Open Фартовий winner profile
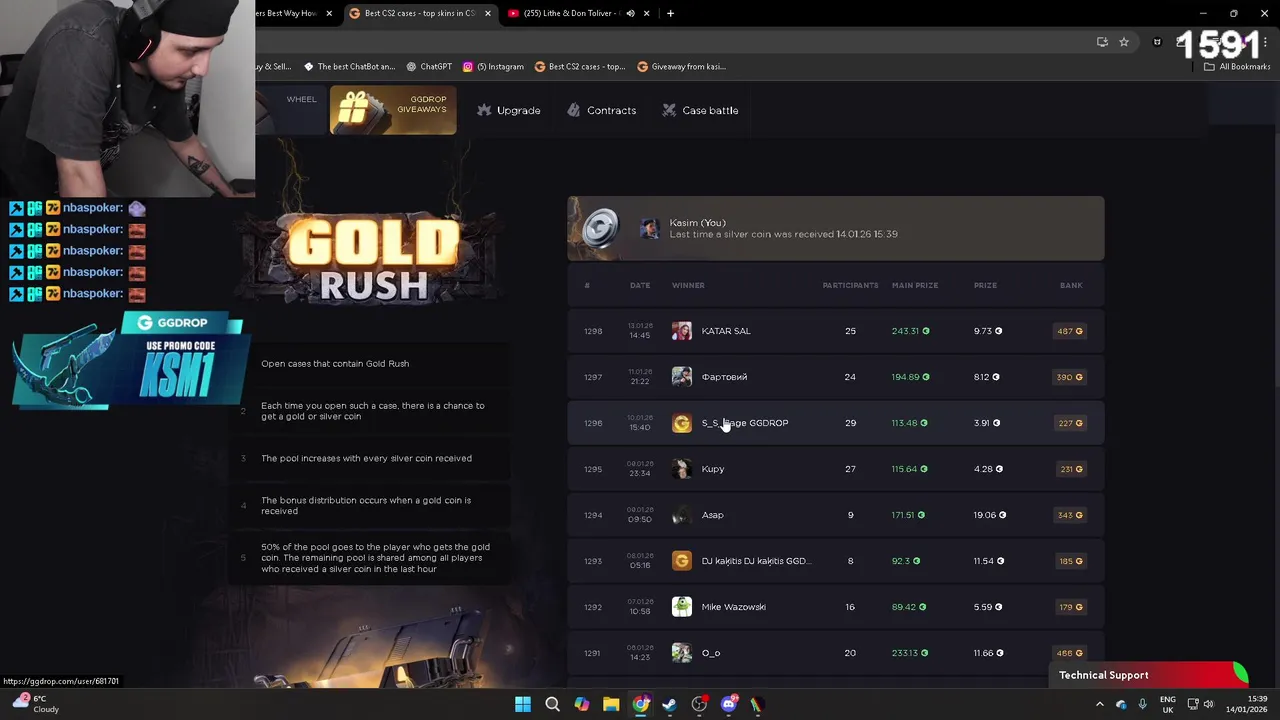Viewport: 1280px width, 720px height. tap(724, 377)
